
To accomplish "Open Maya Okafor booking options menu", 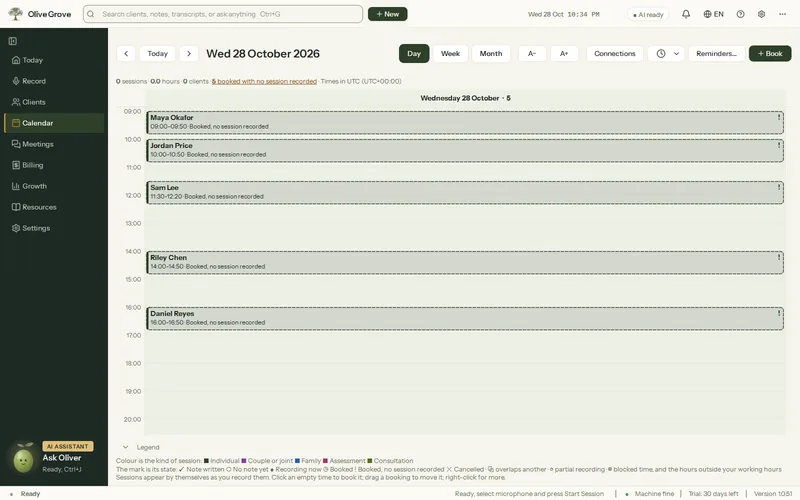I will click(x=779, y=117).
